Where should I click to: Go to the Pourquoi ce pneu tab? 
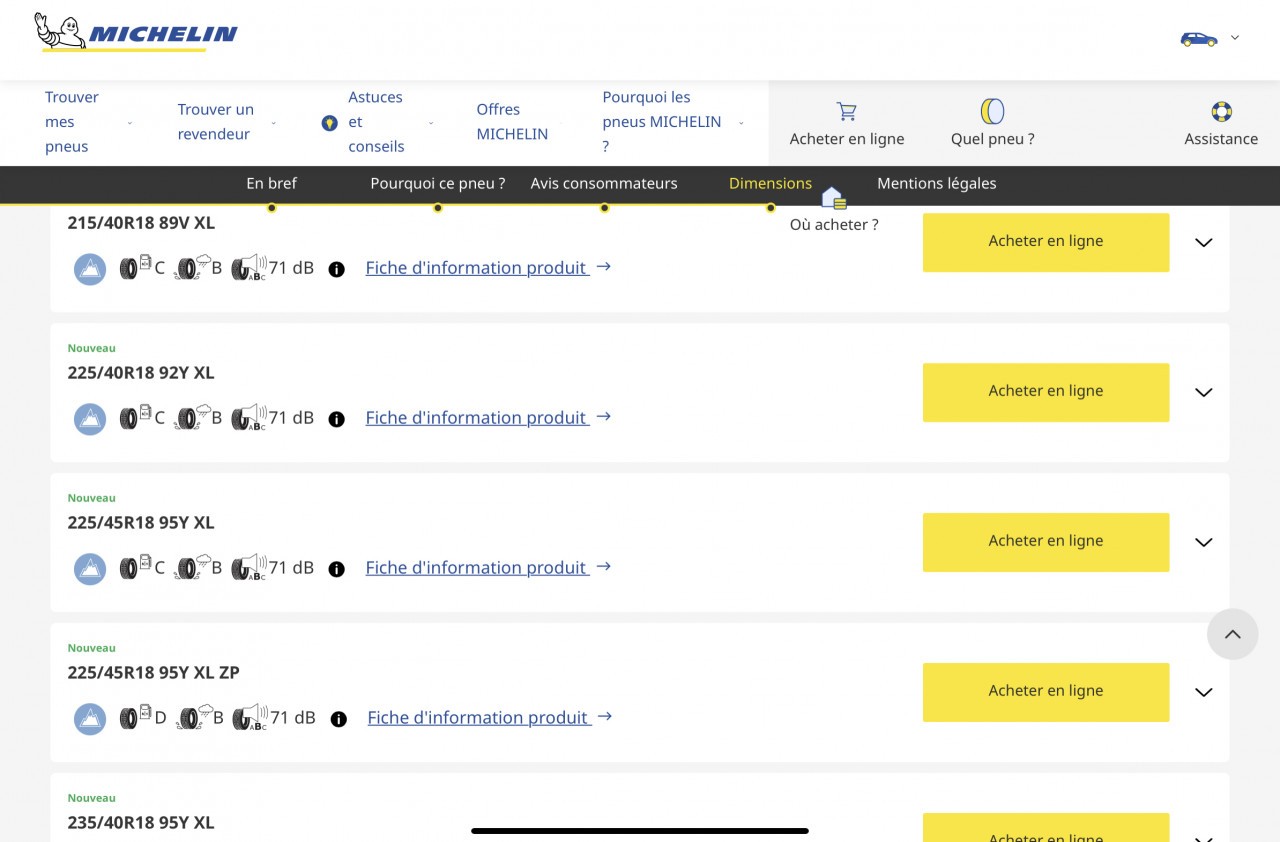coord(438,183)
